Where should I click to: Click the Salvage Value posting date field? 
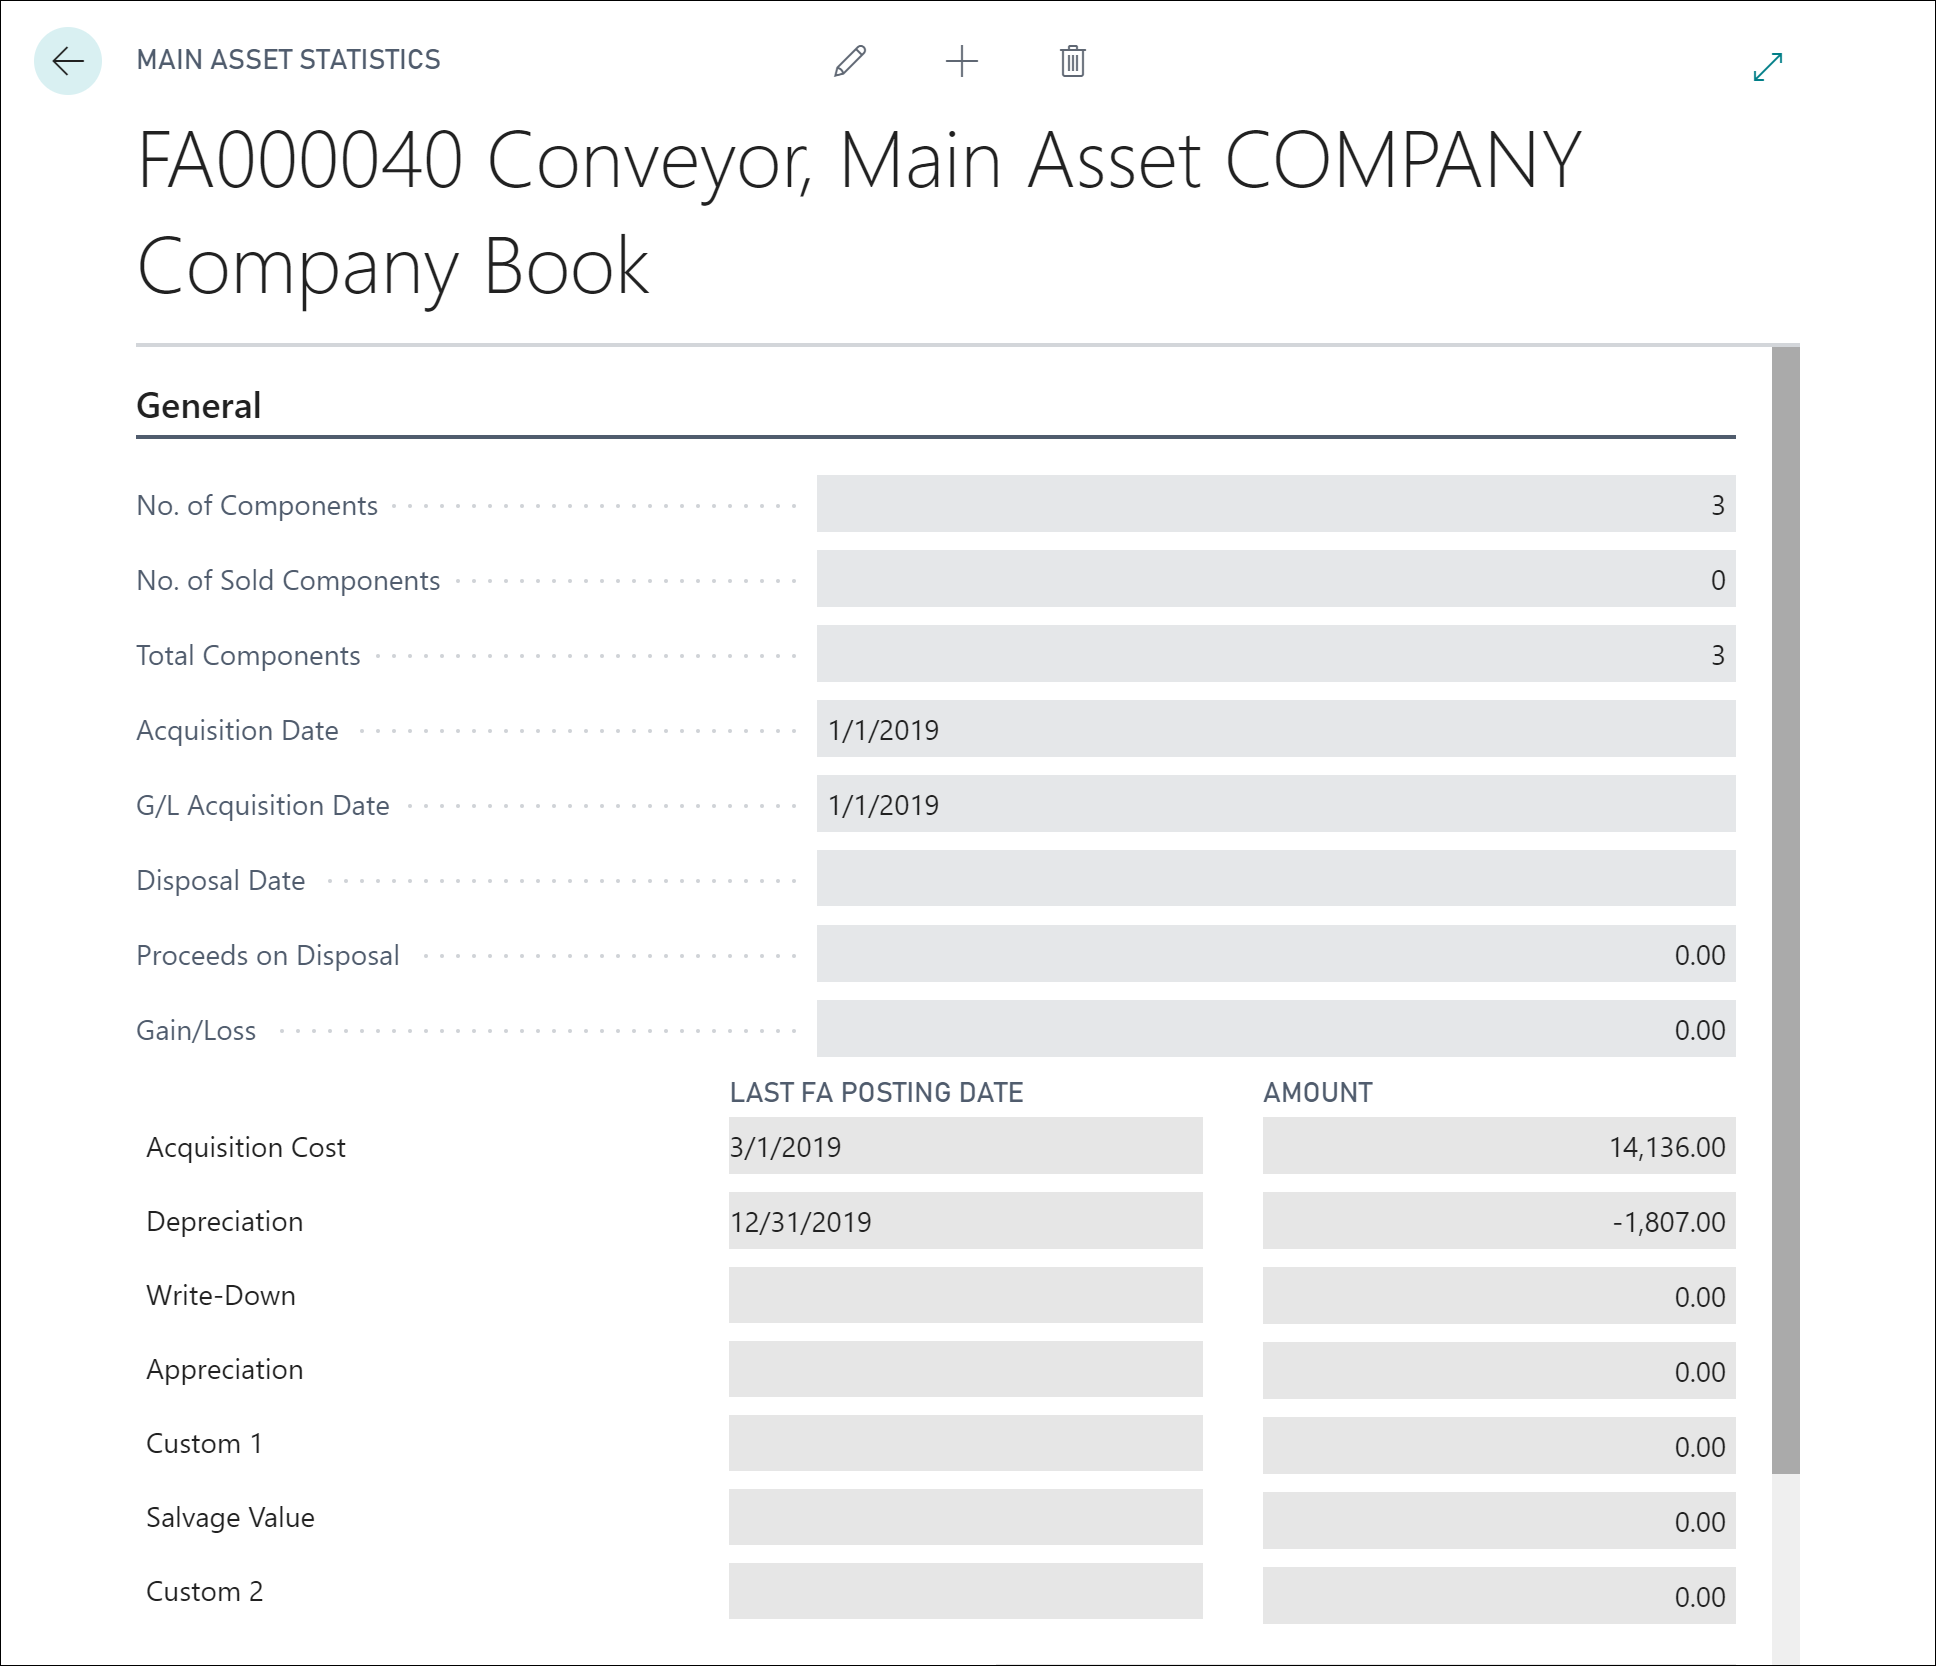965,1517
